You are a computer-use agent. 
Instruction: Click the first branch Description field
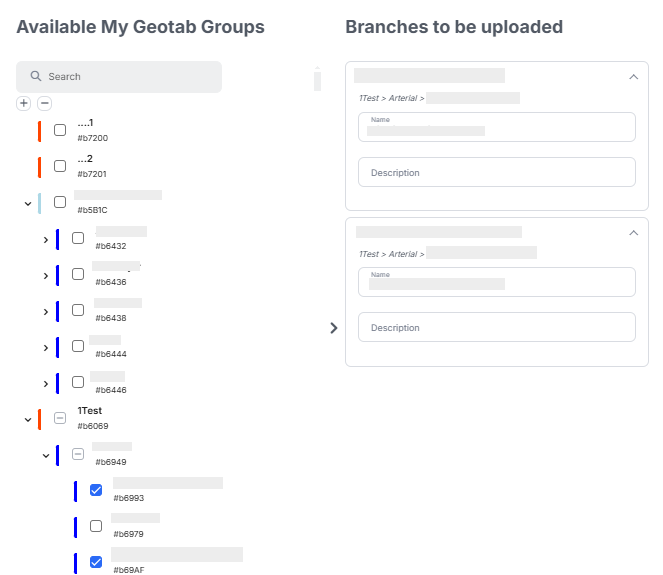click(497, 173)
